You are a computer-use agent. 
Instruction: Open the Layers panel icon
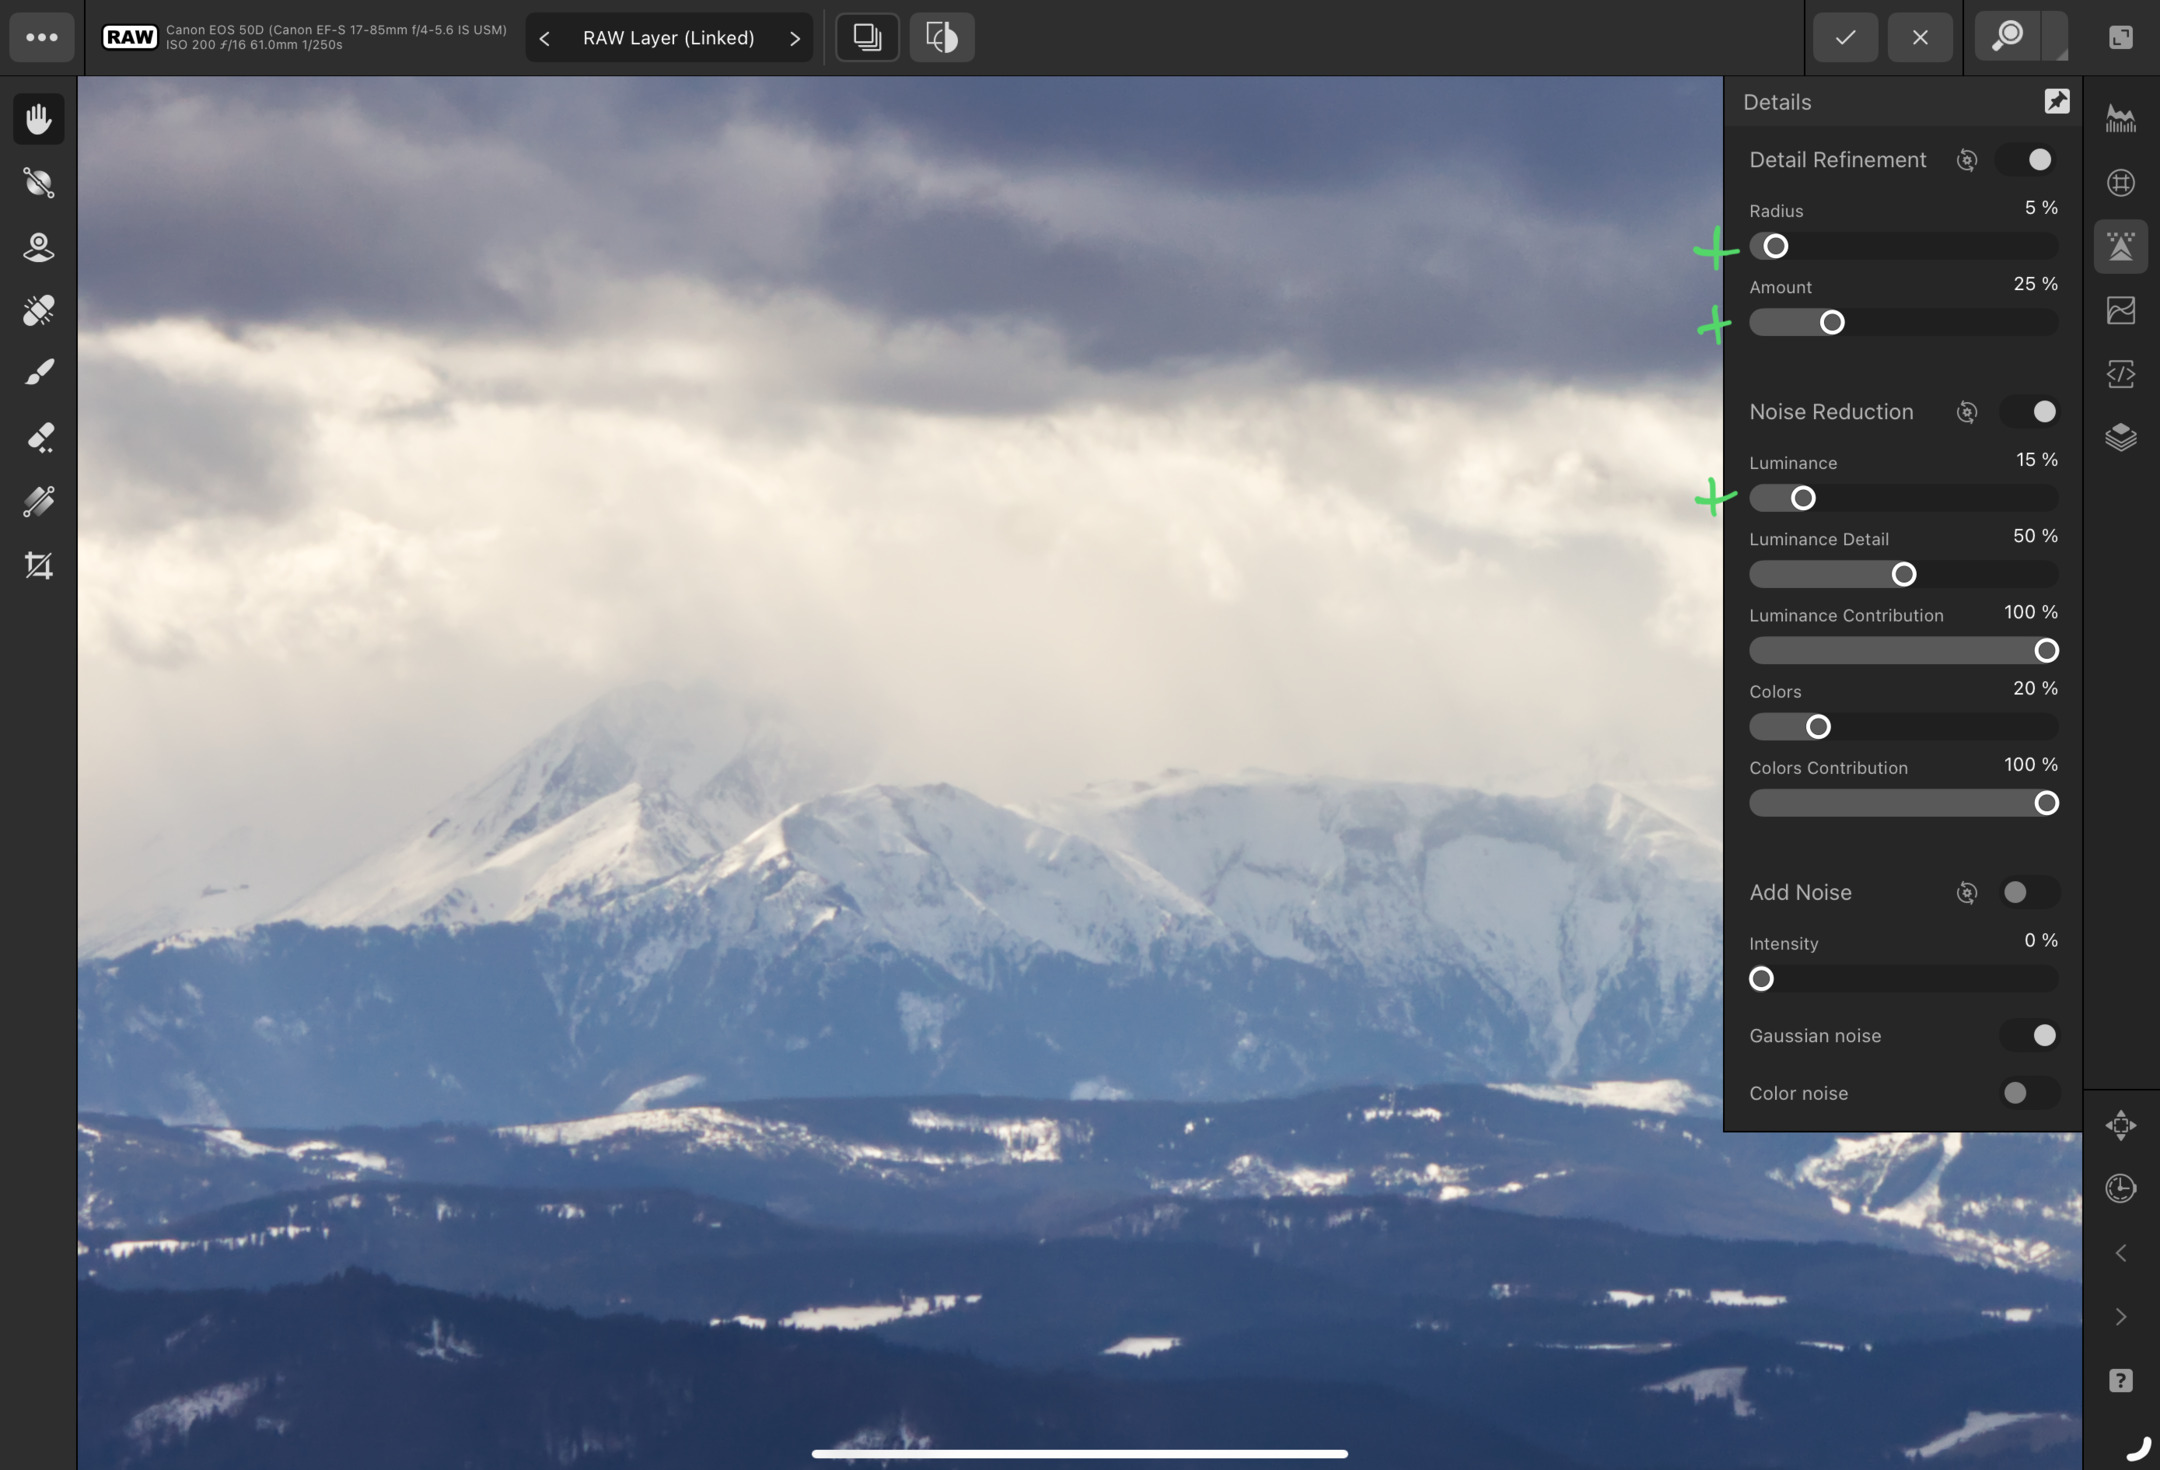pyautogui.click(x=2121, y=435)
